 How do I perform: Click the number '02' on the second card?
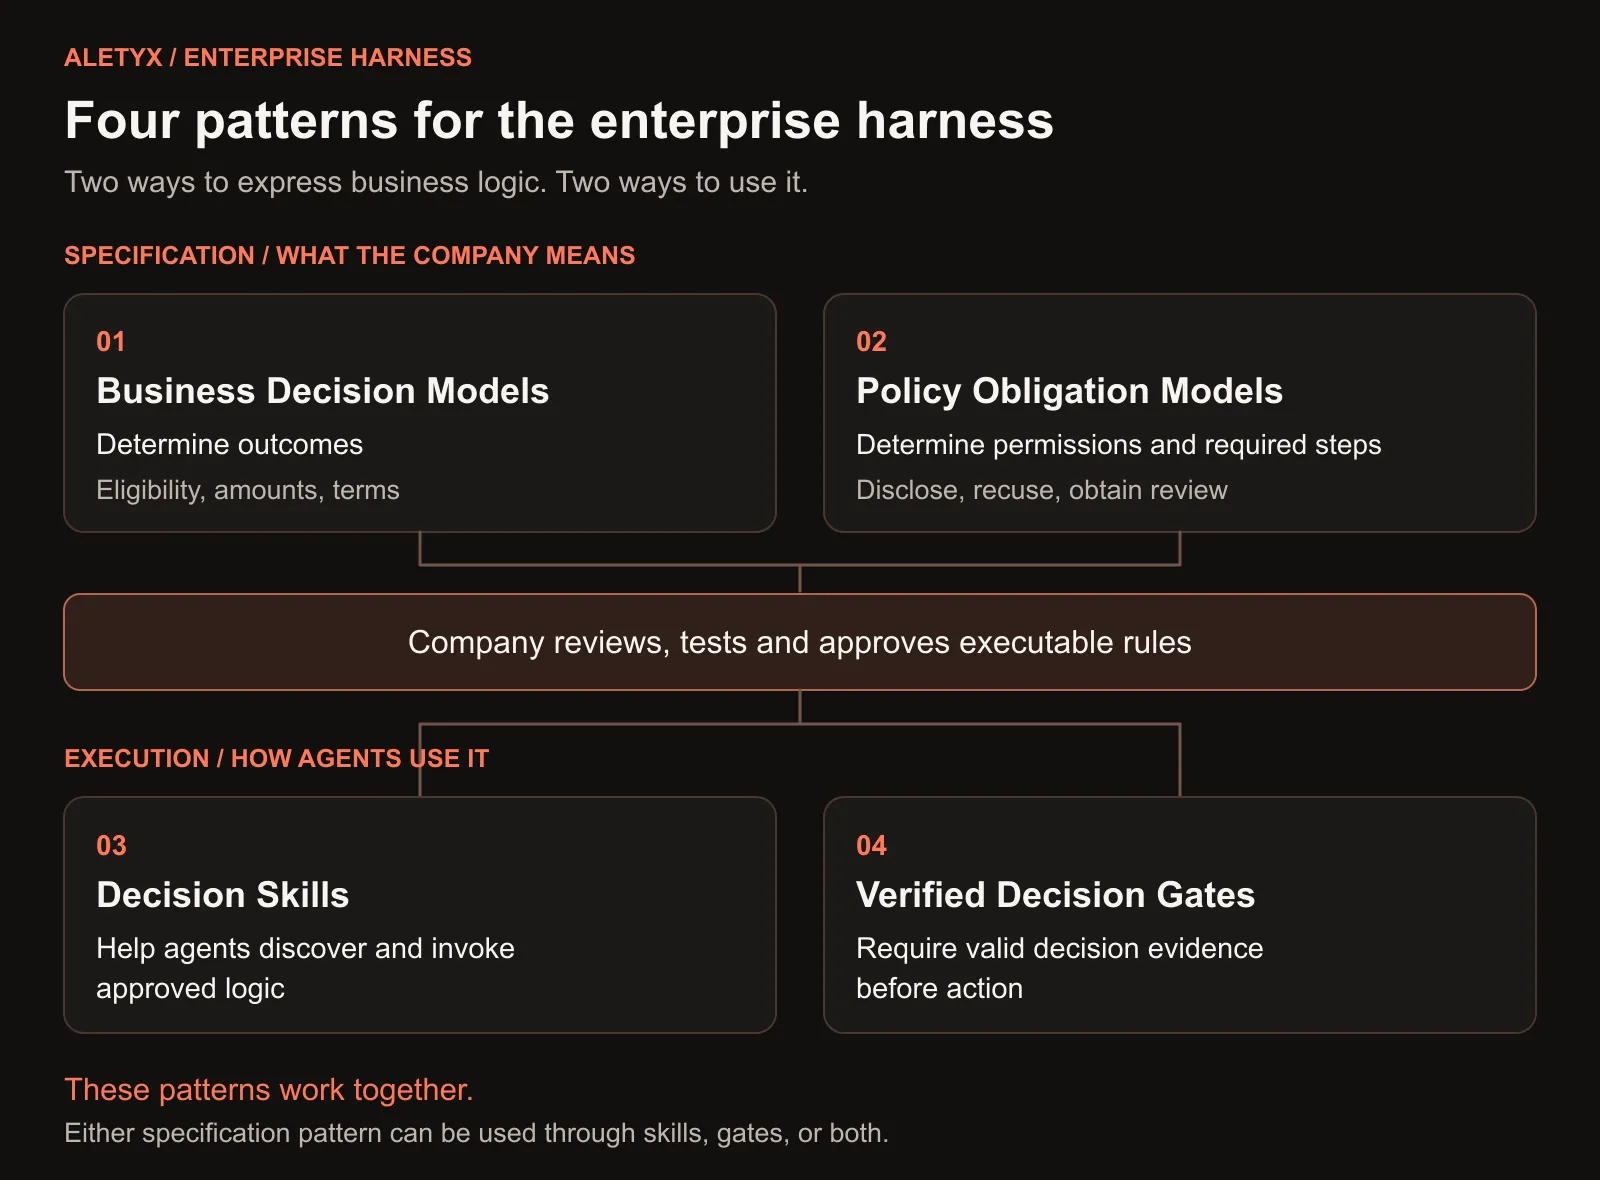click(x=871, y=342)
